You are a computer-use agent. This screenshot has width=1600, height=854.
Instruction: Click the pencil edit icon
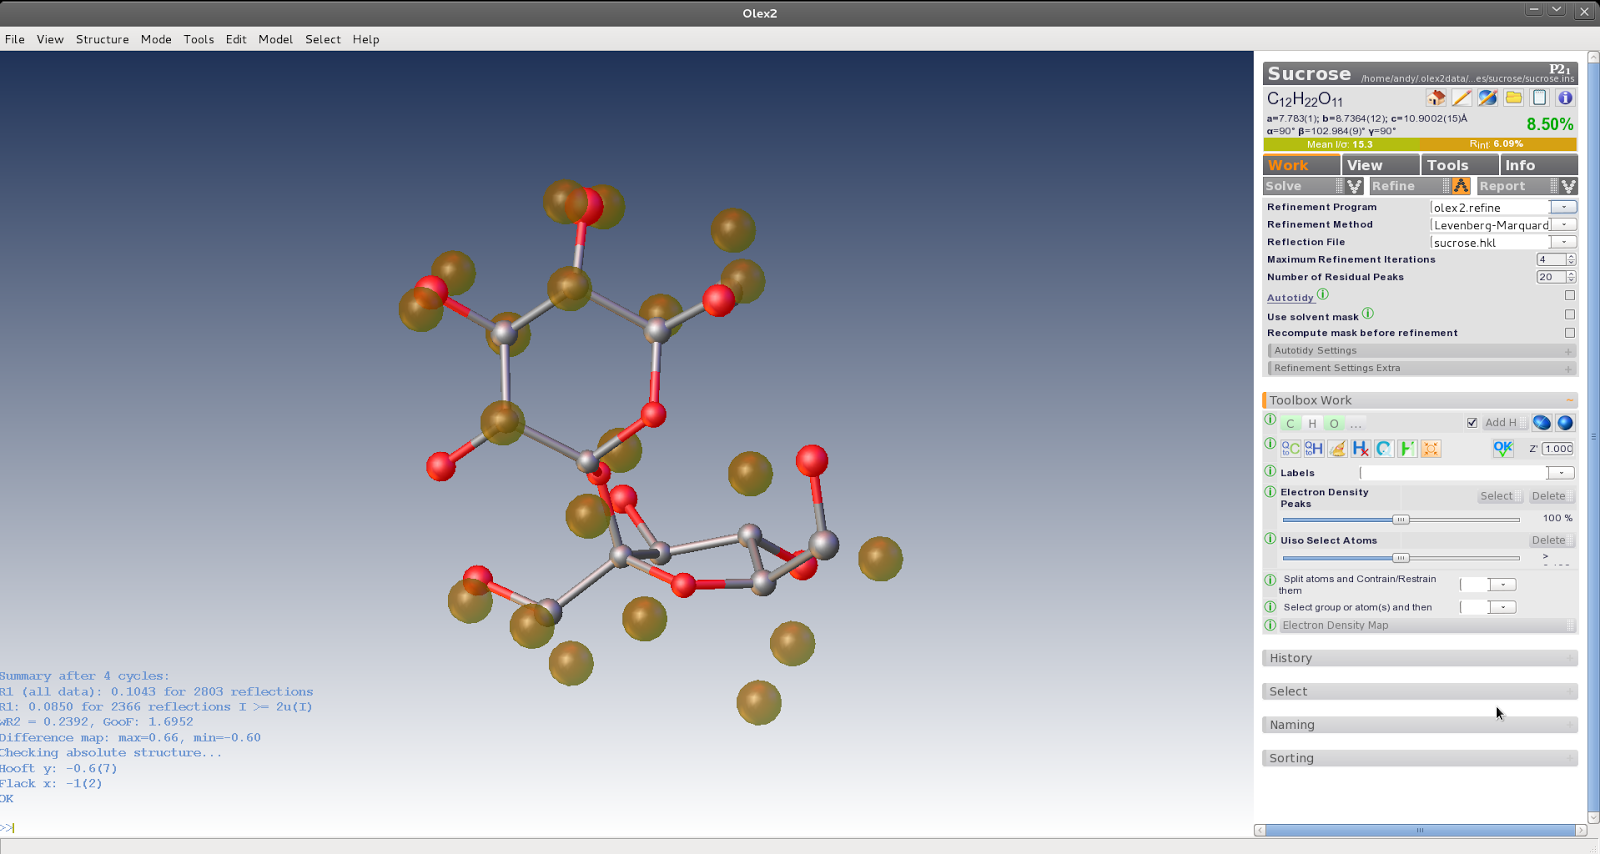tap(1462, 98)
